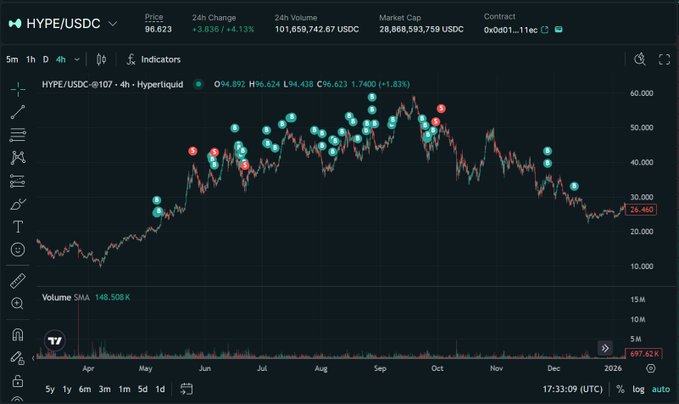679x404 pixels.
Task: Switch to 5m timeframe
Action: [x=12, y=59]
